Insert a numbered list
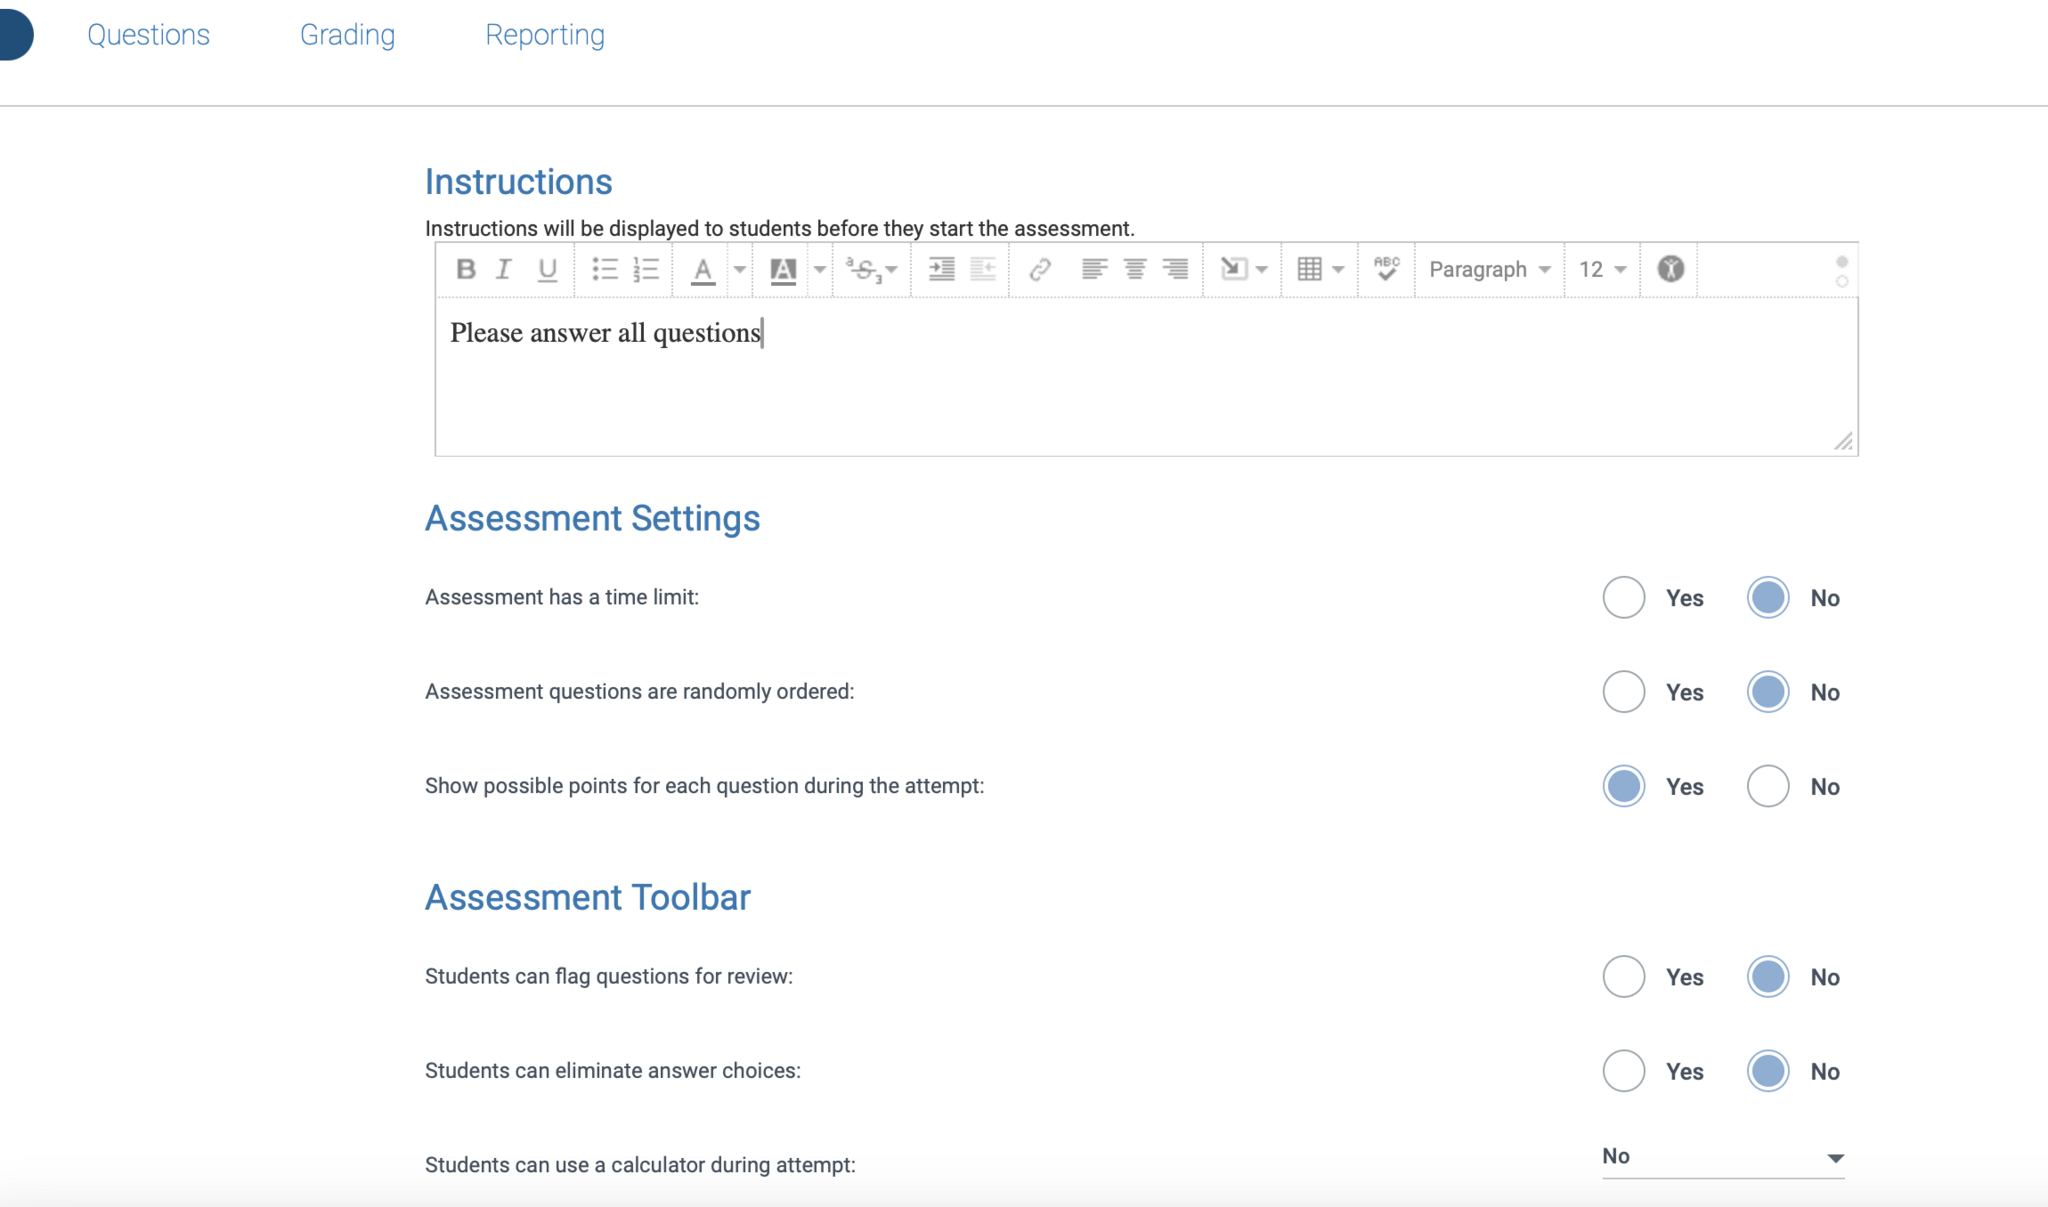 (x=646, y=269)
